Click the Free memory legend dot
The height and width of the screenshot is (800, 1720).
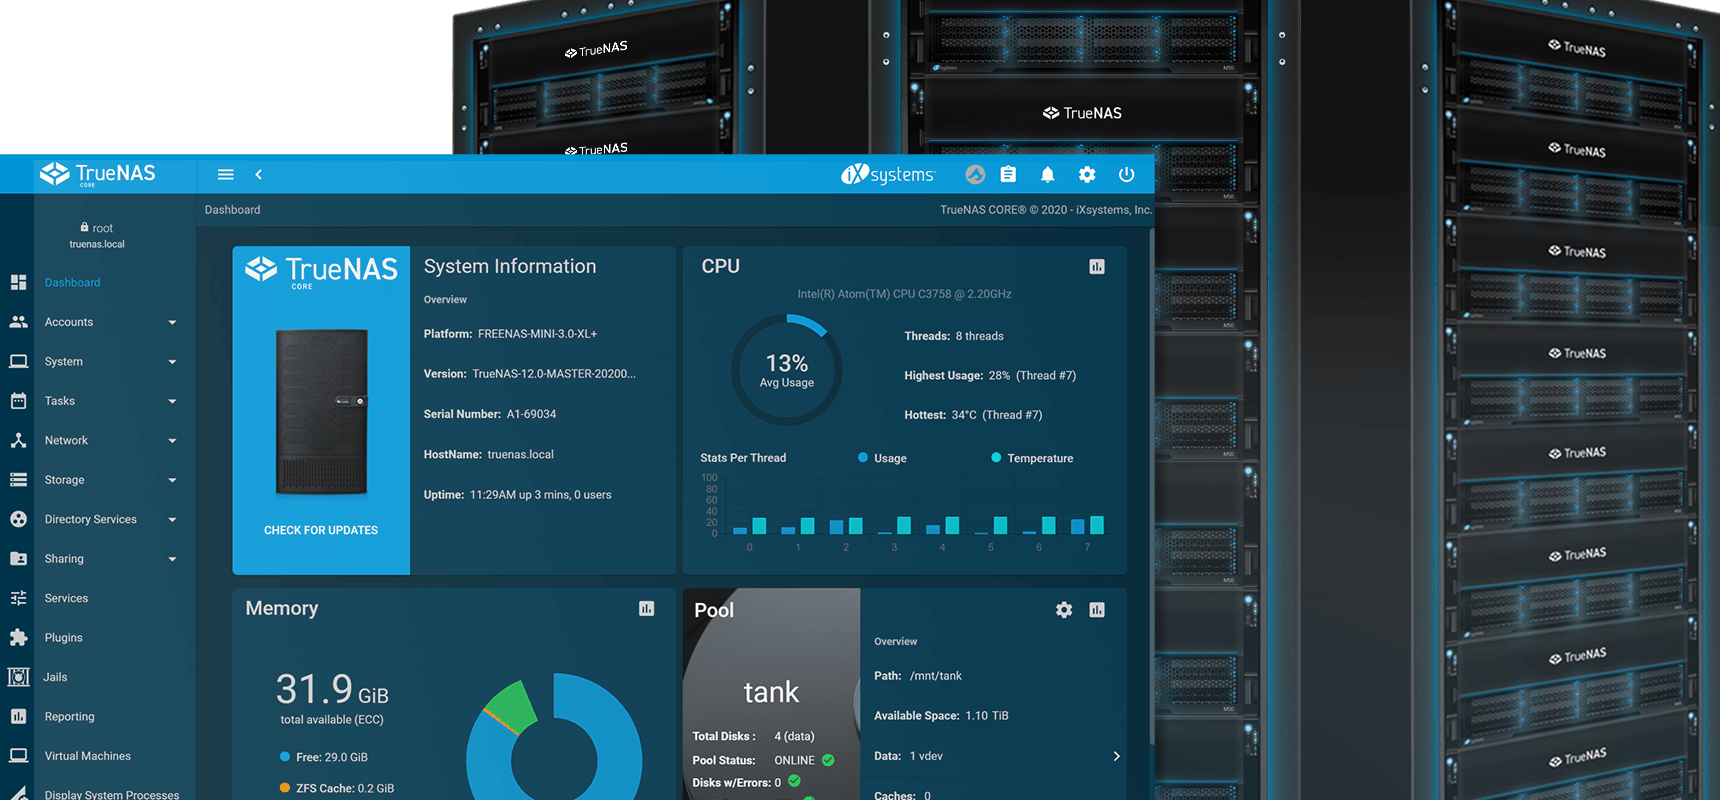tap(285, 757)
